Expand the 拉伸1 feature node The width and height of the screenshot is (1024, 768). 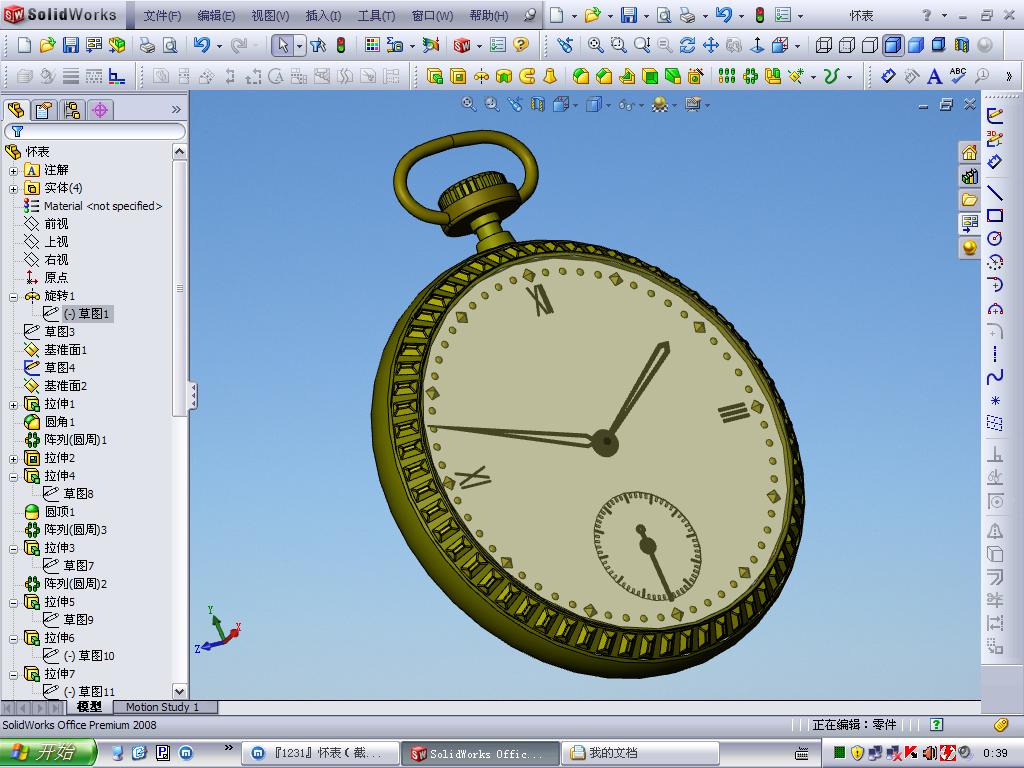click(x=13, y=405)
